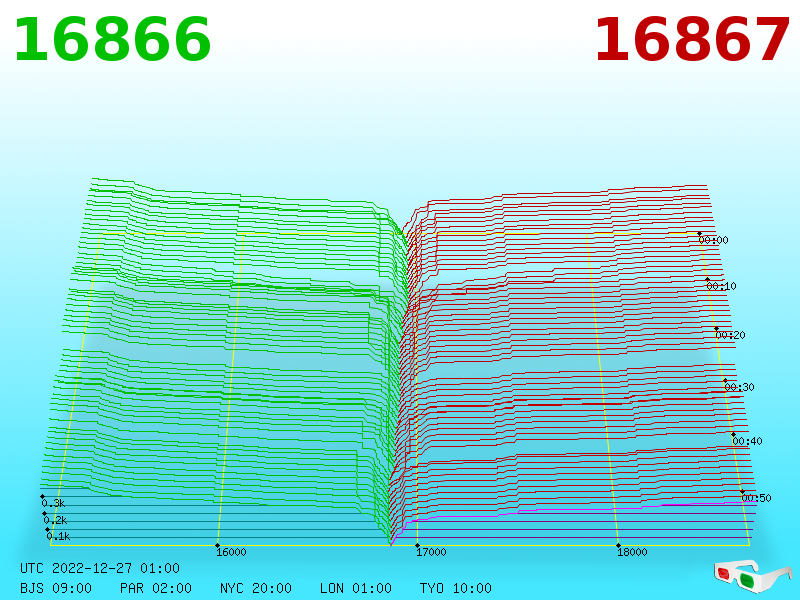This screenshot has width=800, height=600.
Task: Click the 18000 price axis label
Action: click(x=632, y=552)
